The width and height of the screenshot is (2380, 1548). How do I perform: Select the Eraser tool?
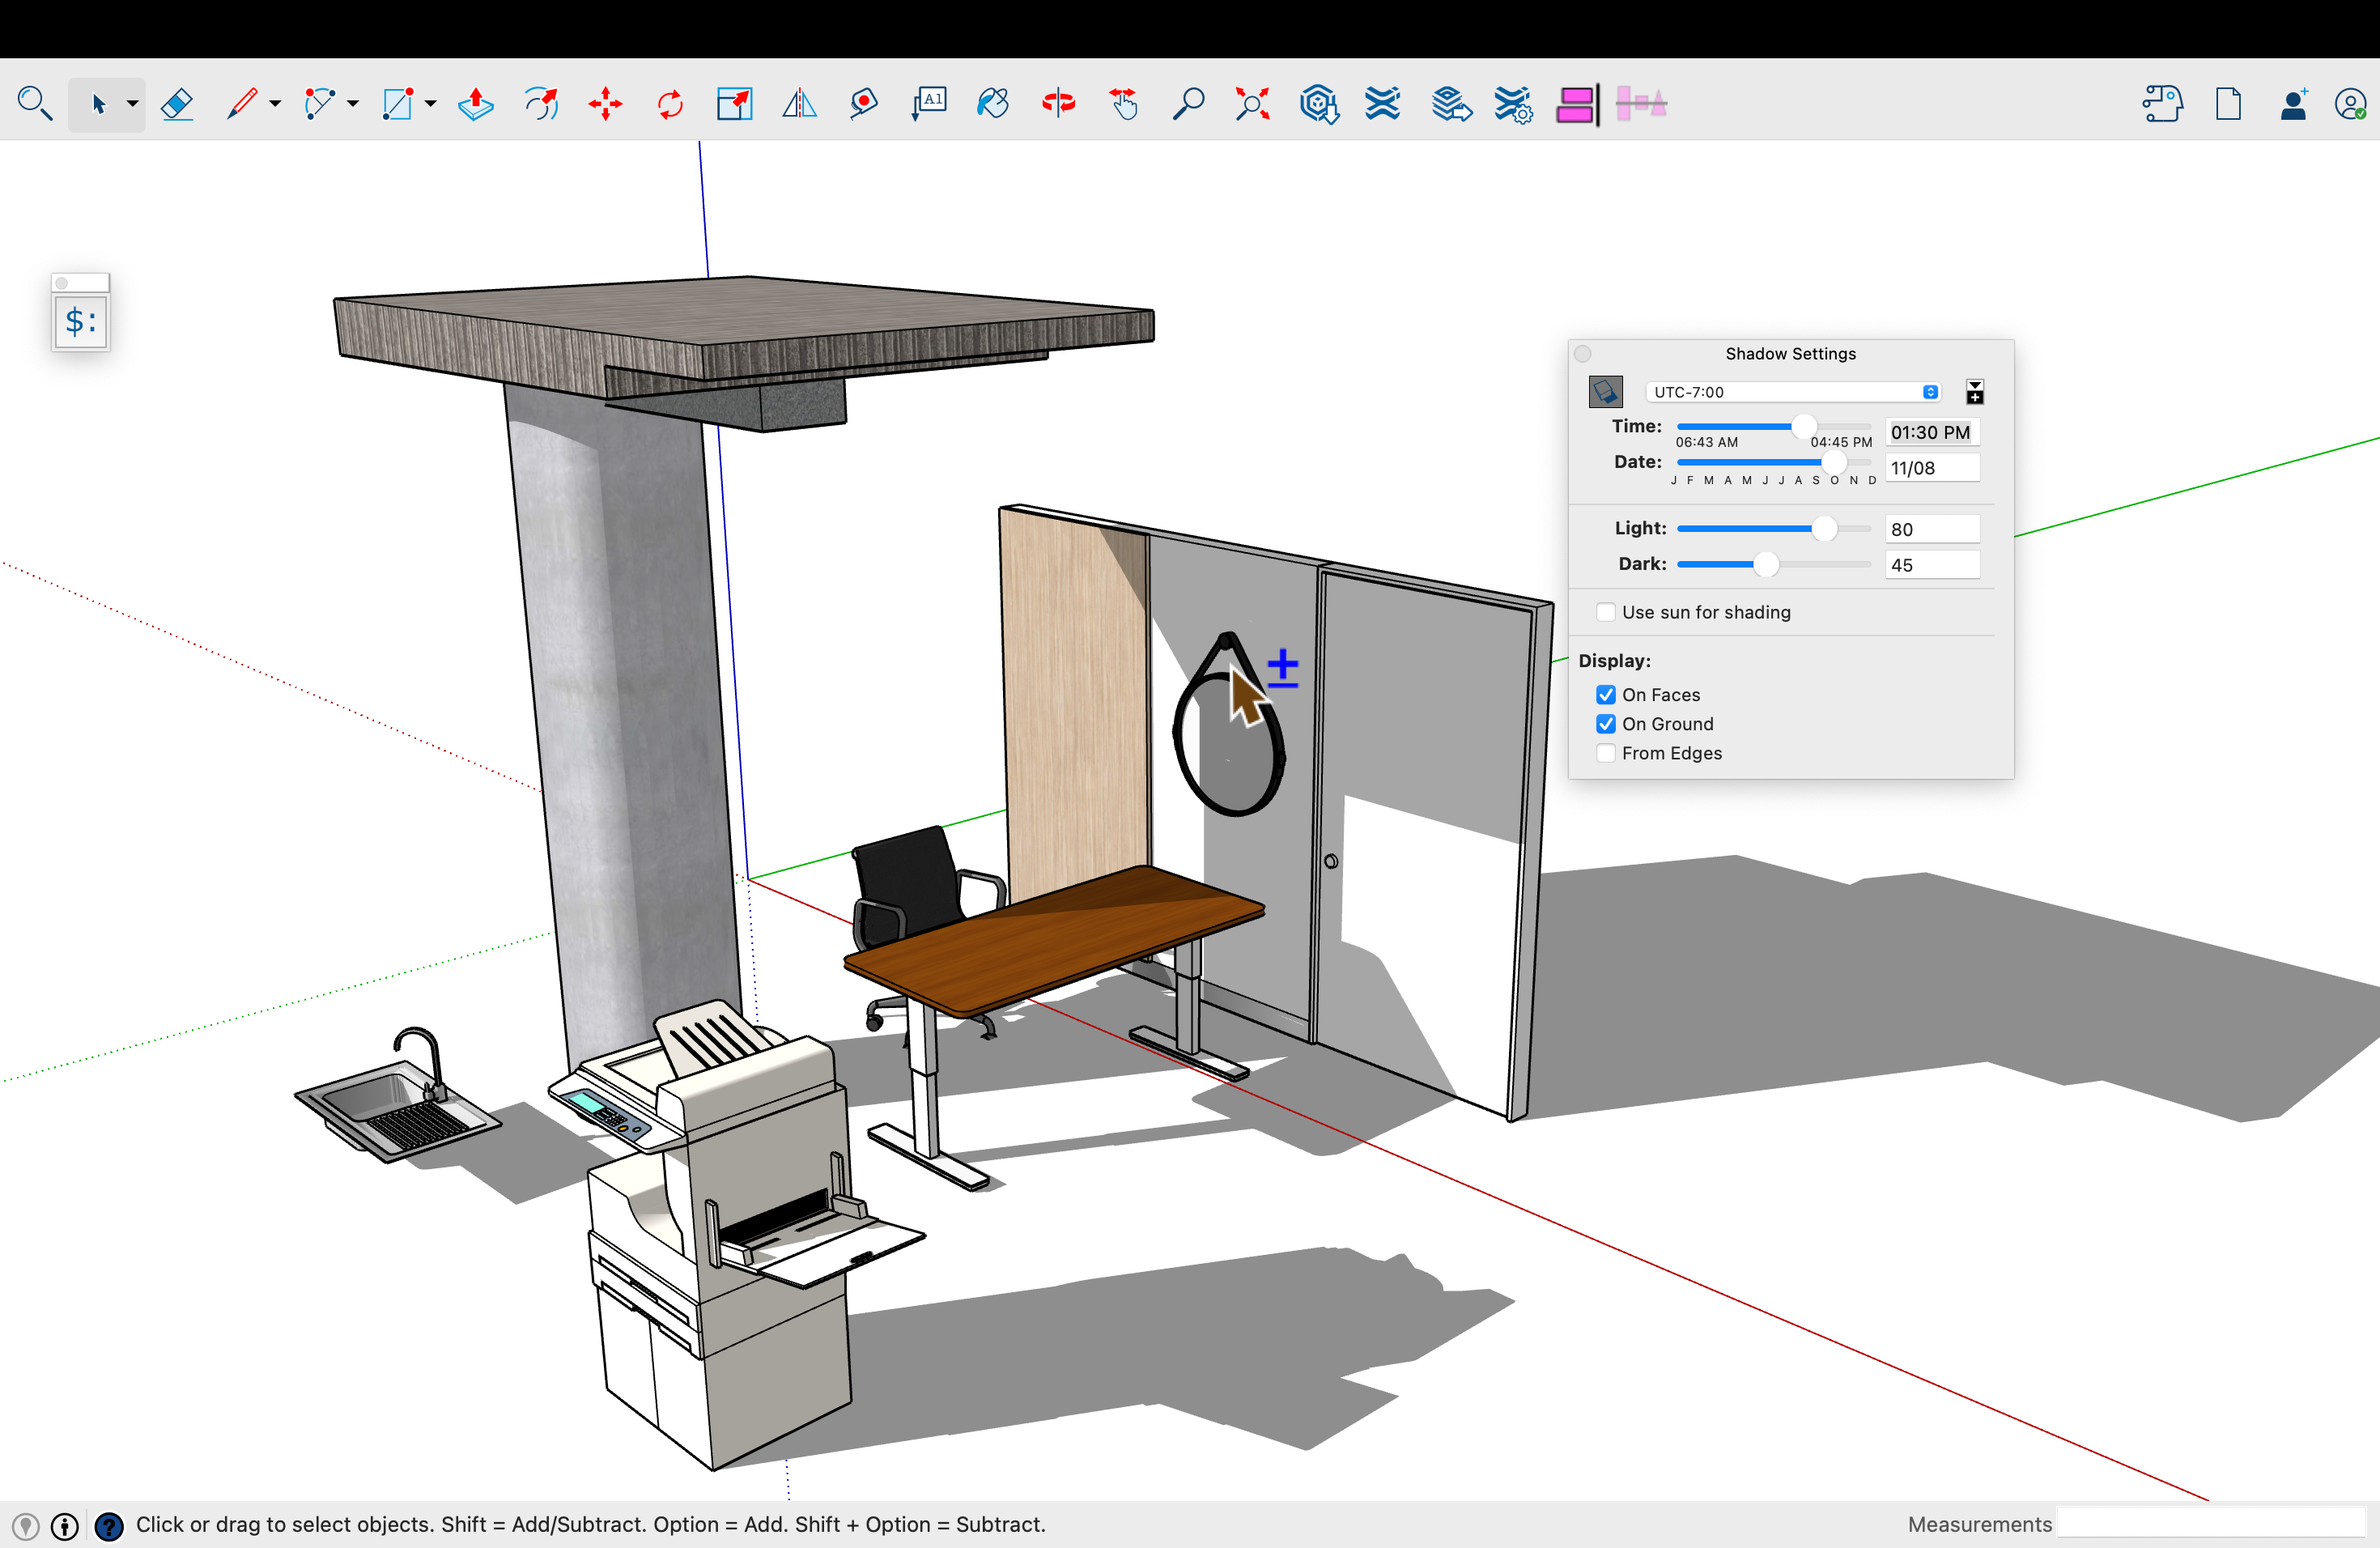click(177, 104)
